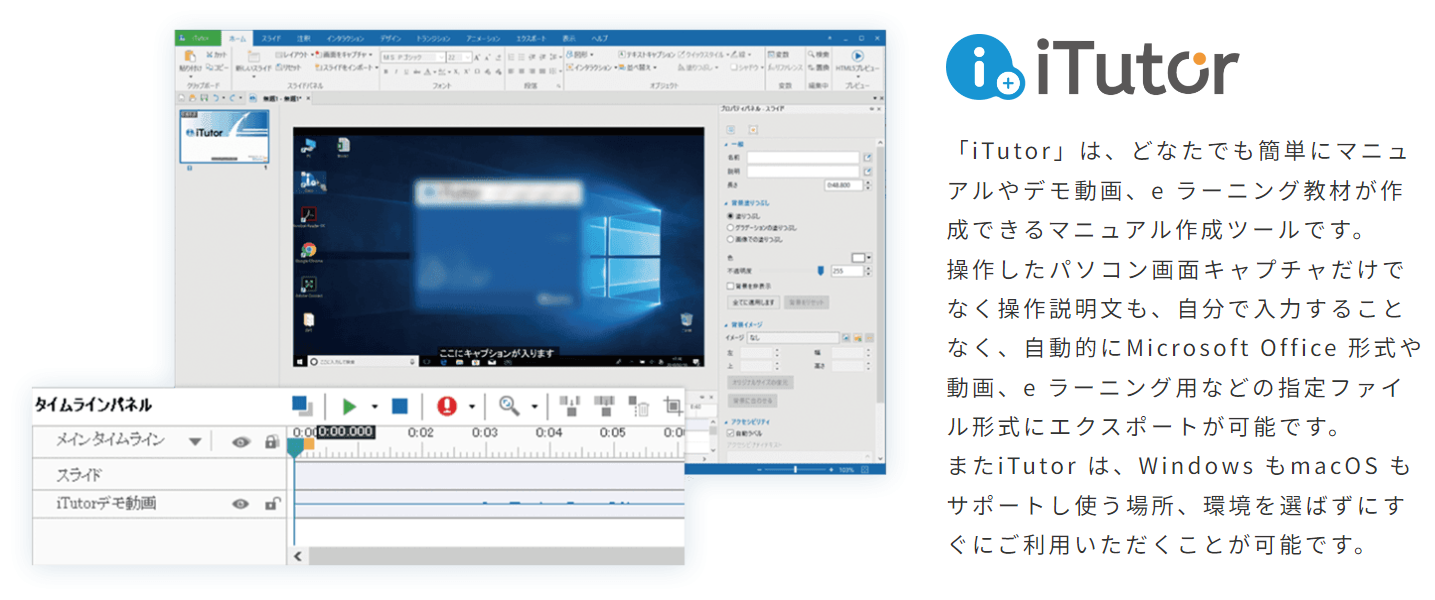The width and height of the screenshot is (1435, 600).
Task: Select the グラデーションの塗りつぶし radio button
Action: point(730,227)
